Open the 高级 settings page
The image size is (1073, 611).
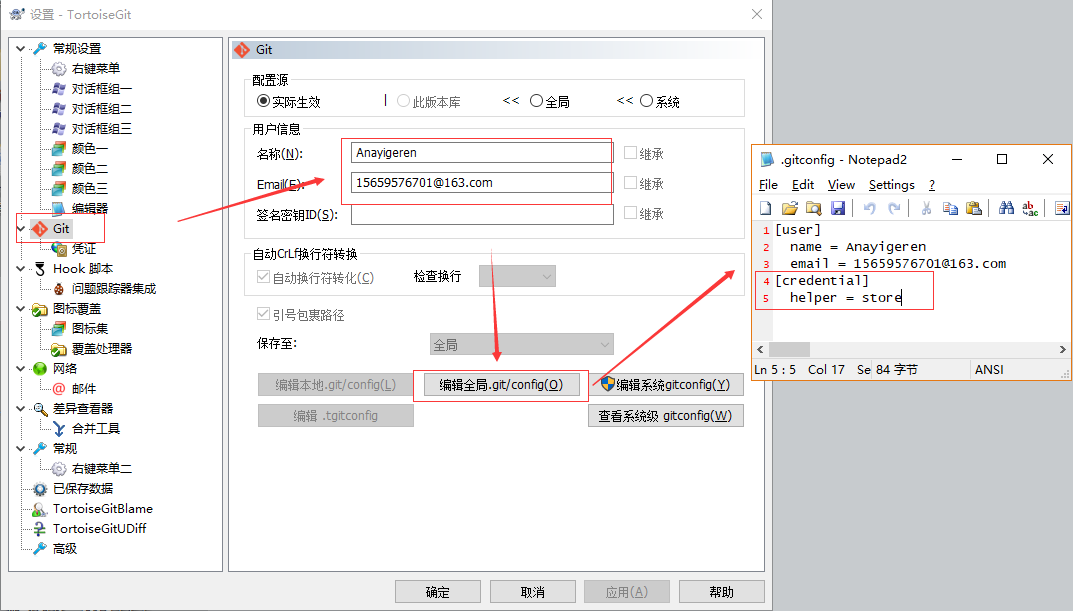[x=65, y=548]
